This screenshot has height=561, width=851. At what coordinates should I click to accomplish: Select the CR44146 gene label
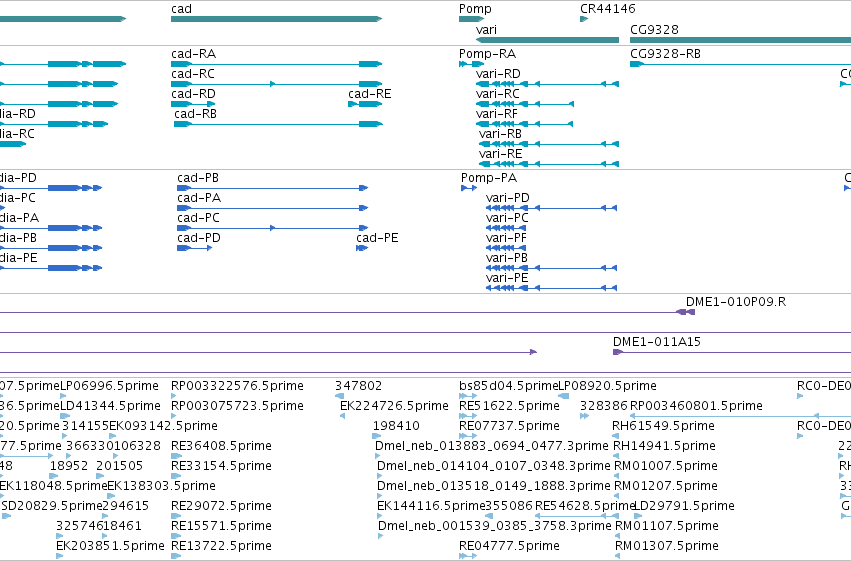[607, 9]
